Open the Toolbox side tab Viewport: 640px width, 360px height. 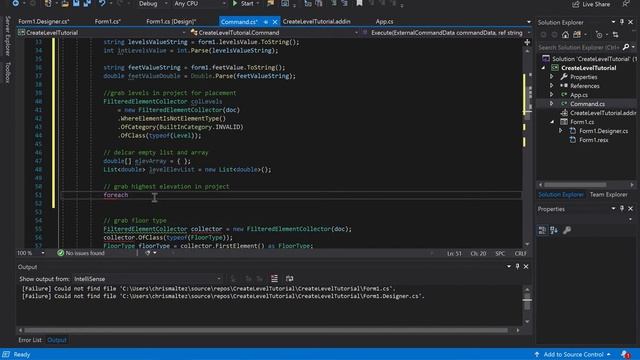(7, 73)
